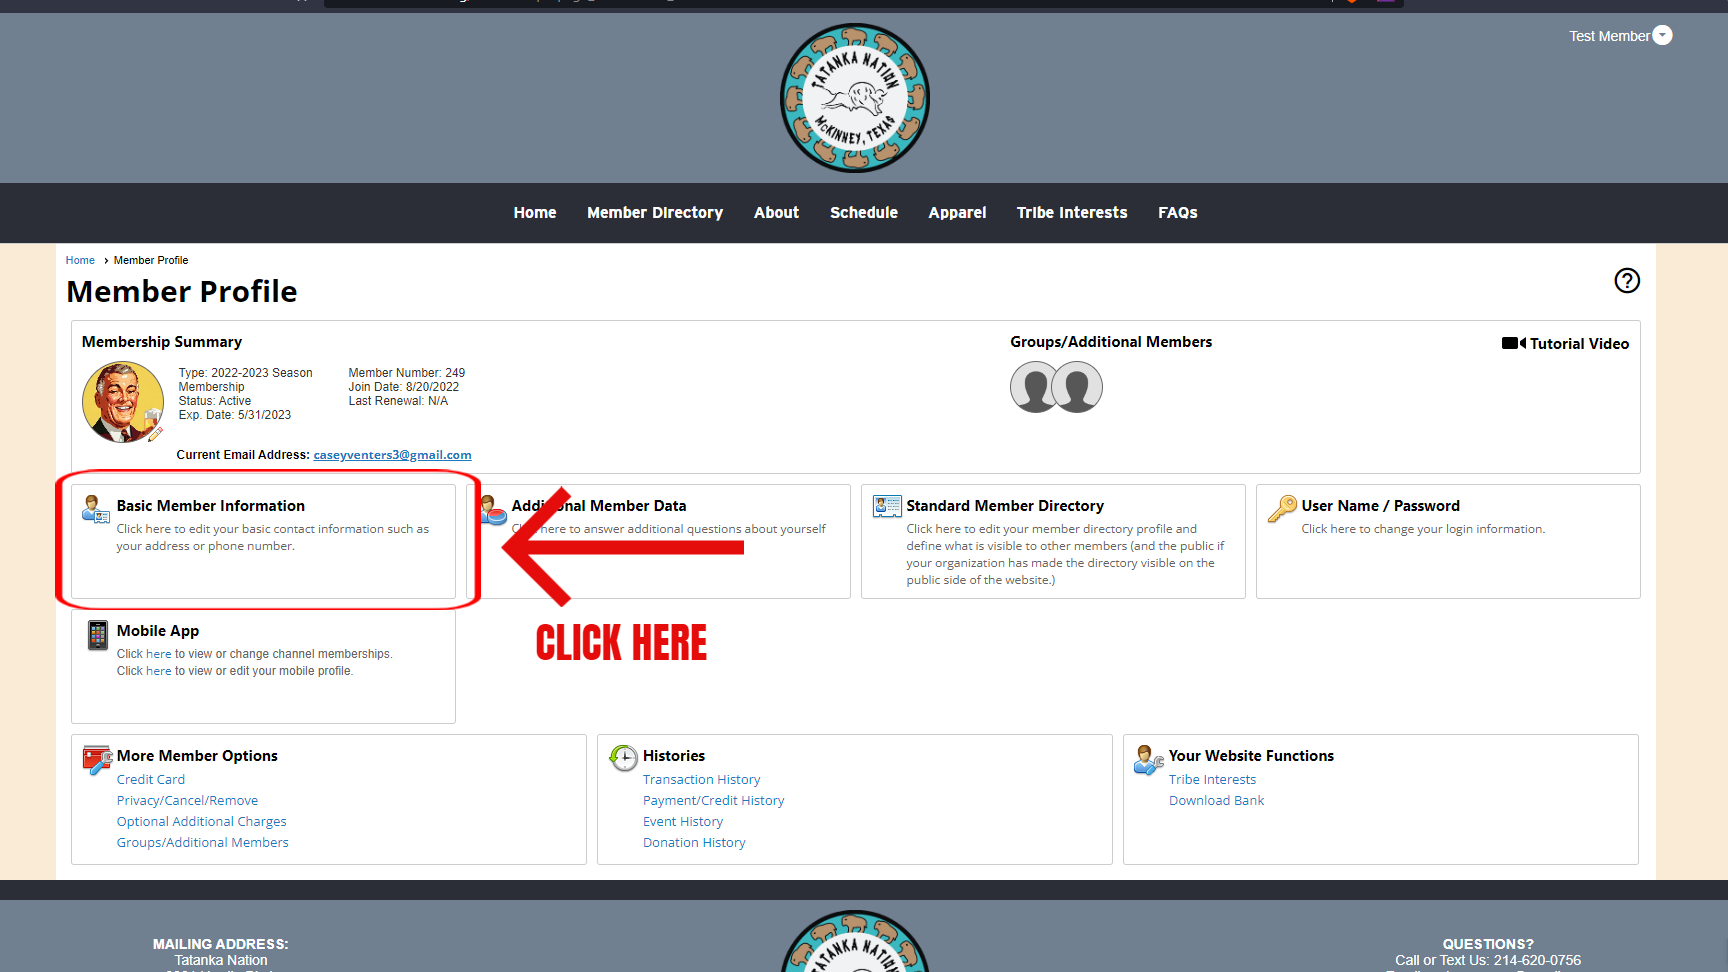Open the Donation History link

point(694,843)
